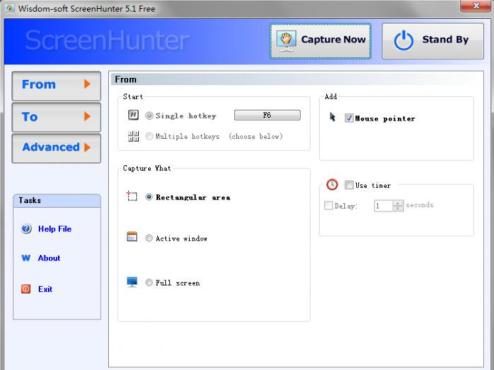The width and height of the screenshot is (494, 370).
Task: Click orange arrow beside To
Action: 87,116
